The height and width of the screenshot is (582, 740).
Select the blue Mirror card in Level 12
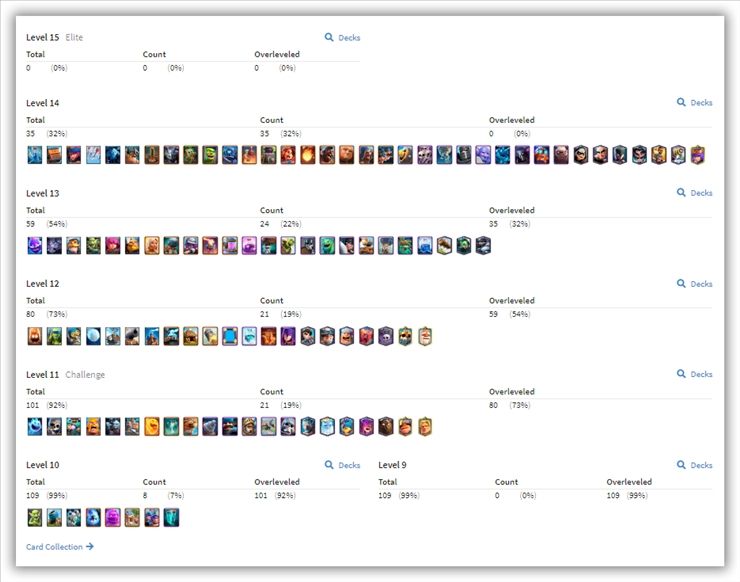point(230,336)
